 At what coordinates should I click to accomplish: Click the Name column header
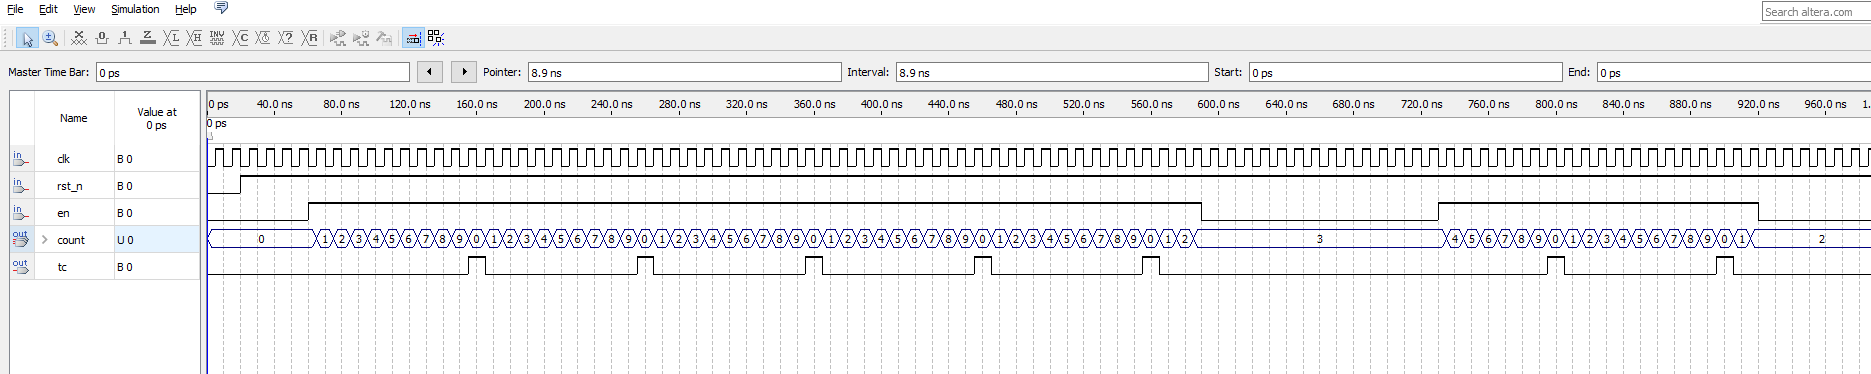[x=74, y=118]
